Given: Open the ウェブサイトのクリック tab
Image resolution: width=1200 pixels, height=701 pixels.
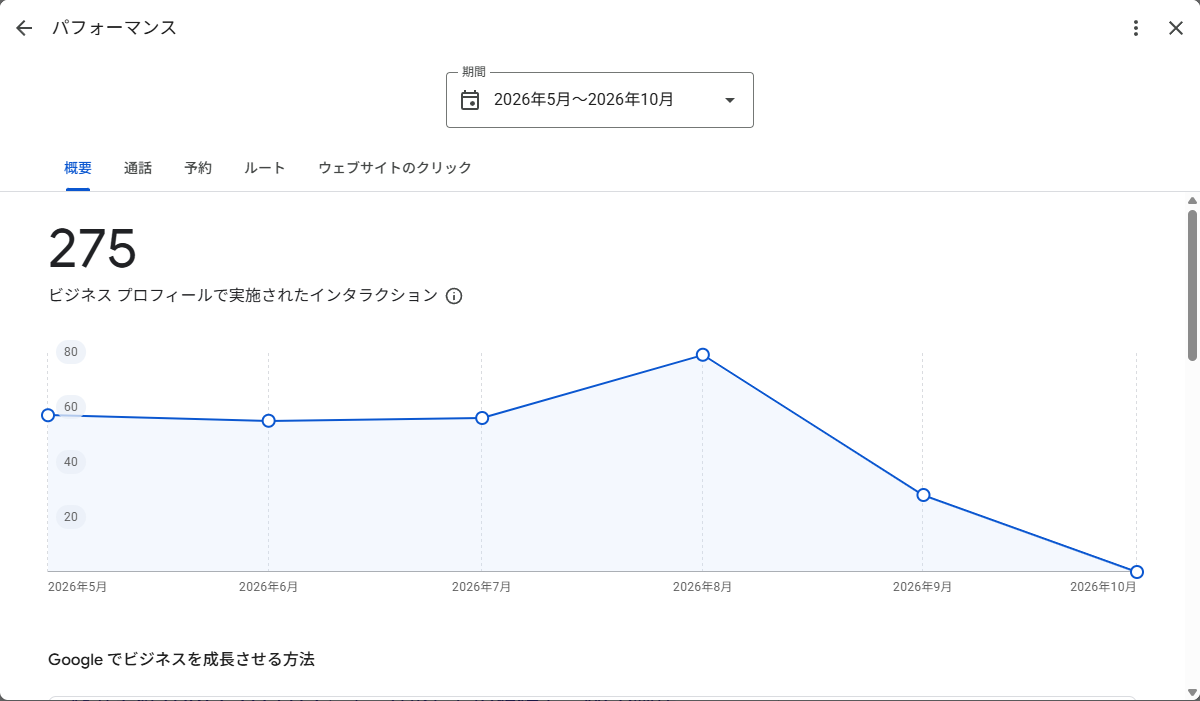Looking at the screenshot, I should [395, 168].
